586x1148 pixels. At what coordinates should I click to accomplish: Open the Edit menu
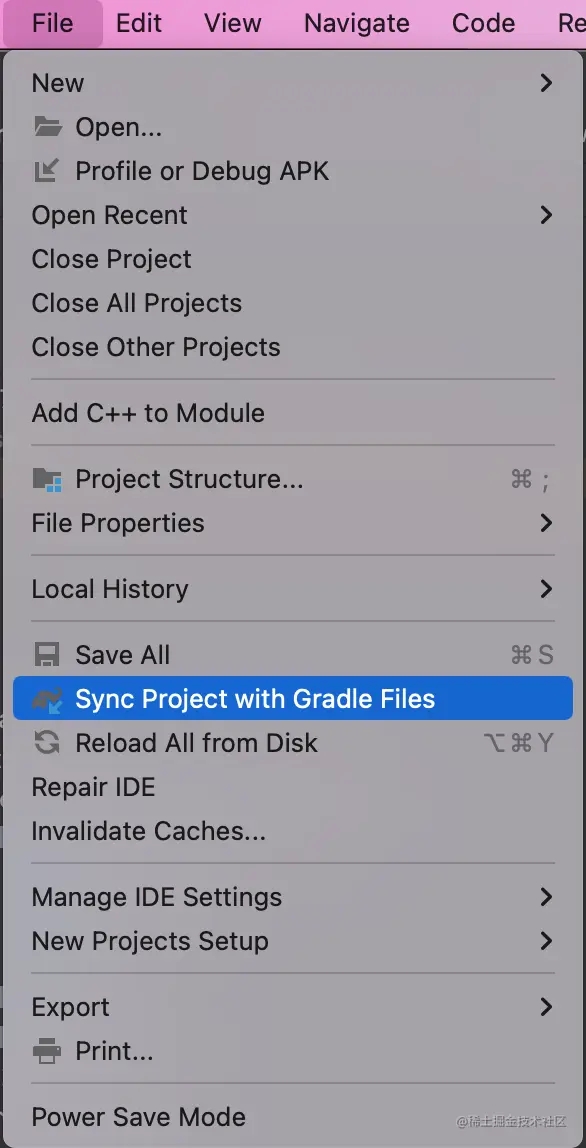click(x=138, y=23)
